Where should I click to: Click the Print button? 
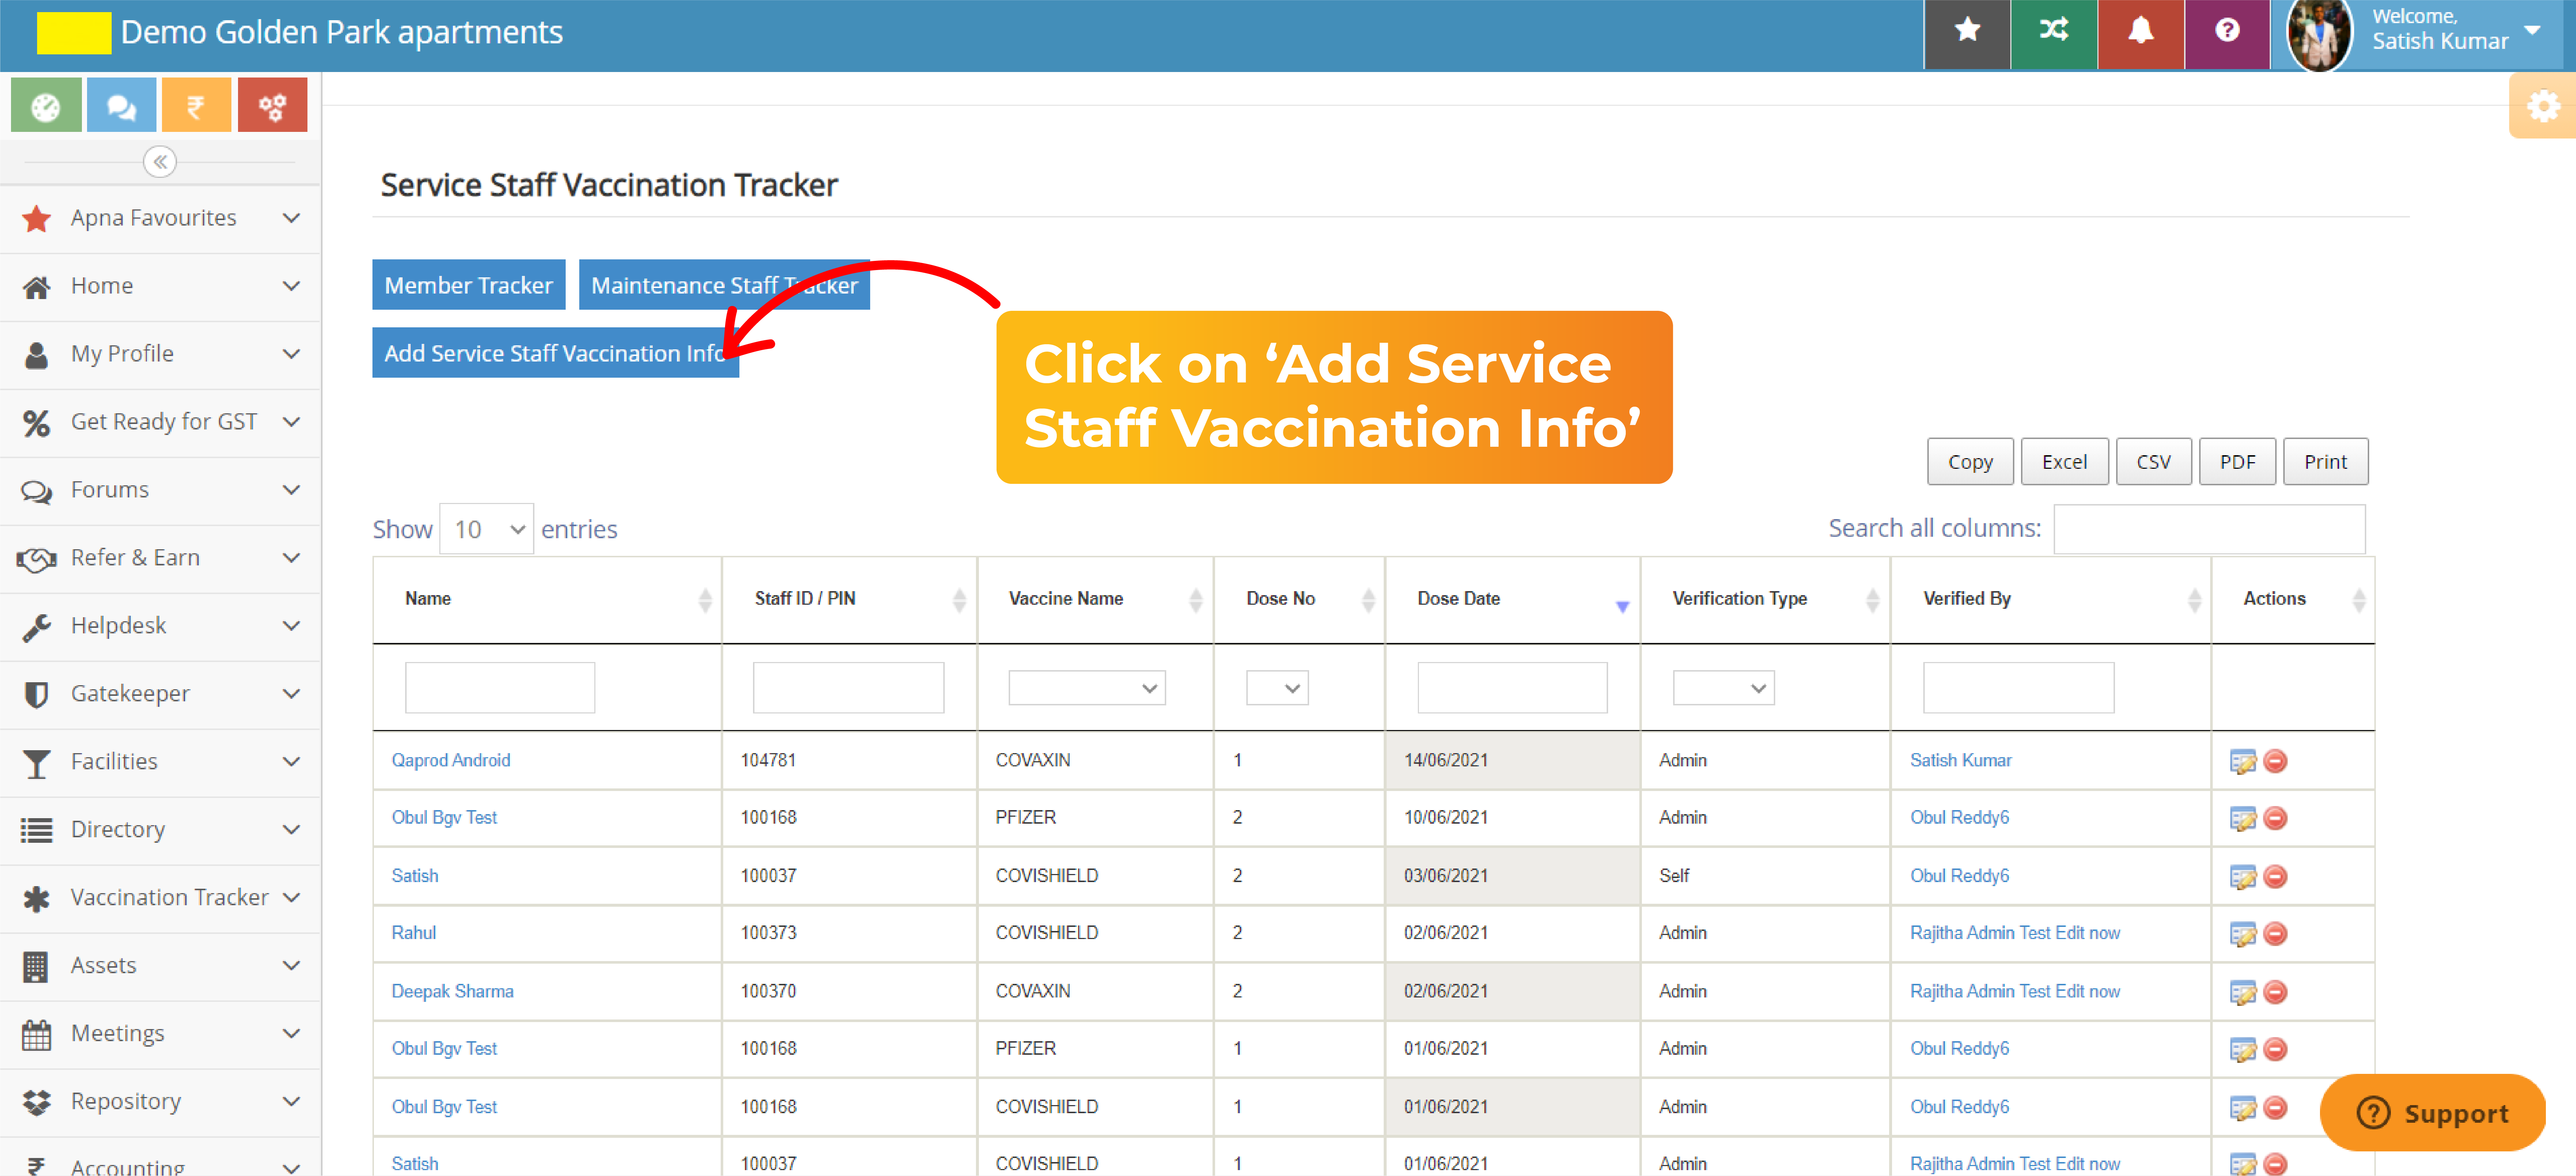click(x=2325, y=462)
